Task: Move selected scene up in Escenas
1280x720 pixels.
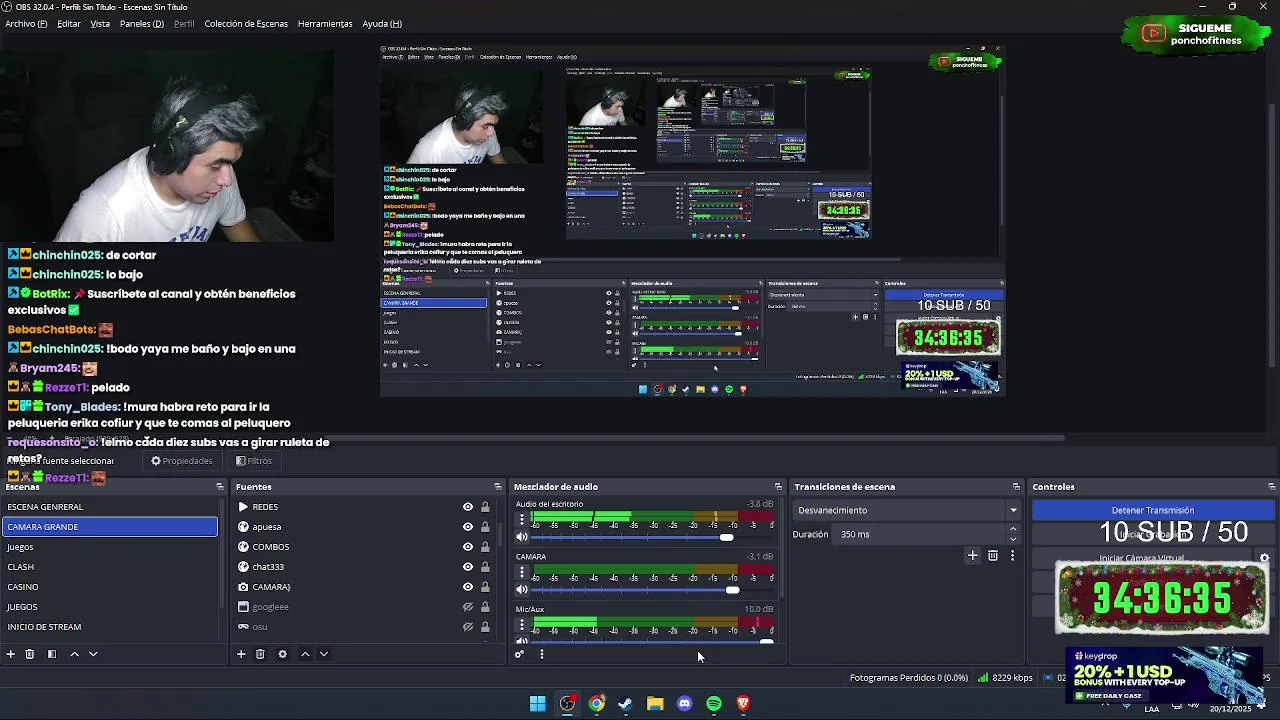Action: tap(74, 654)
